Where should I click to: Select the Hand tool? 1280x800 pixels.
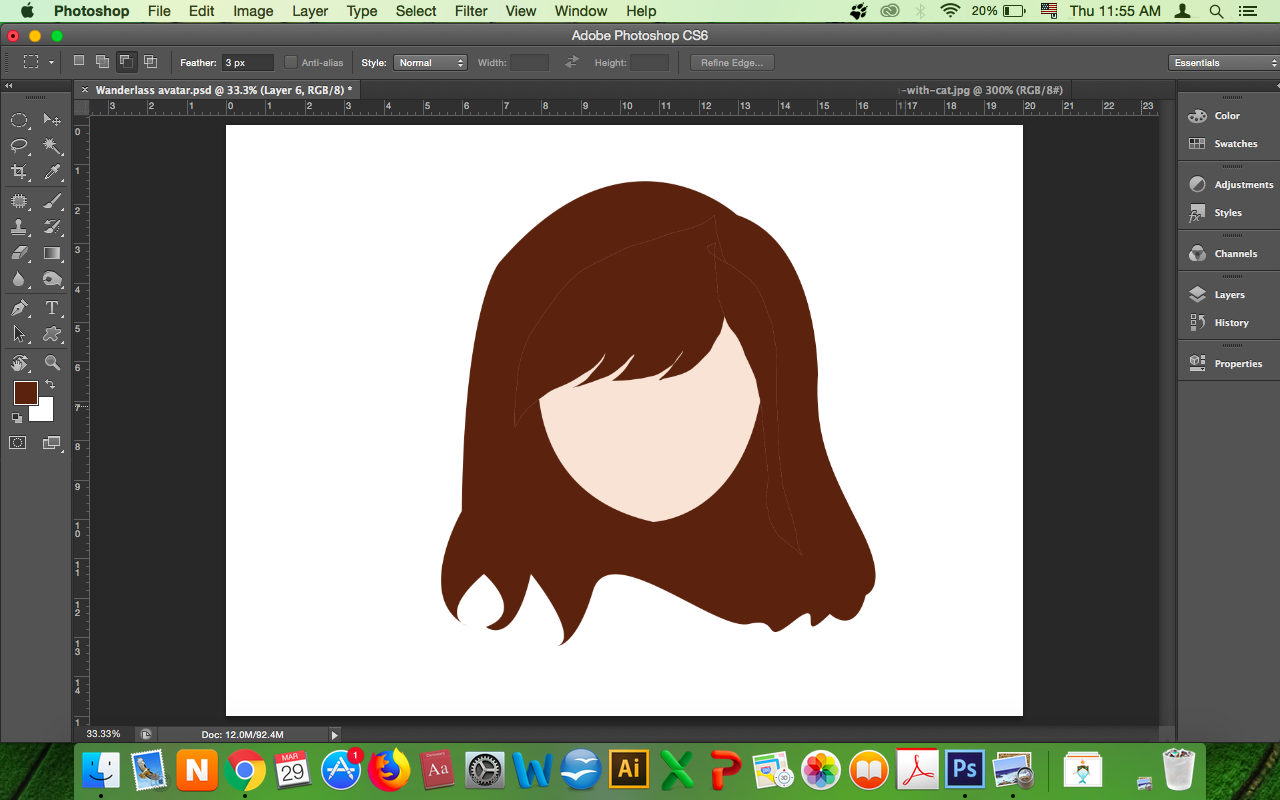19,363
